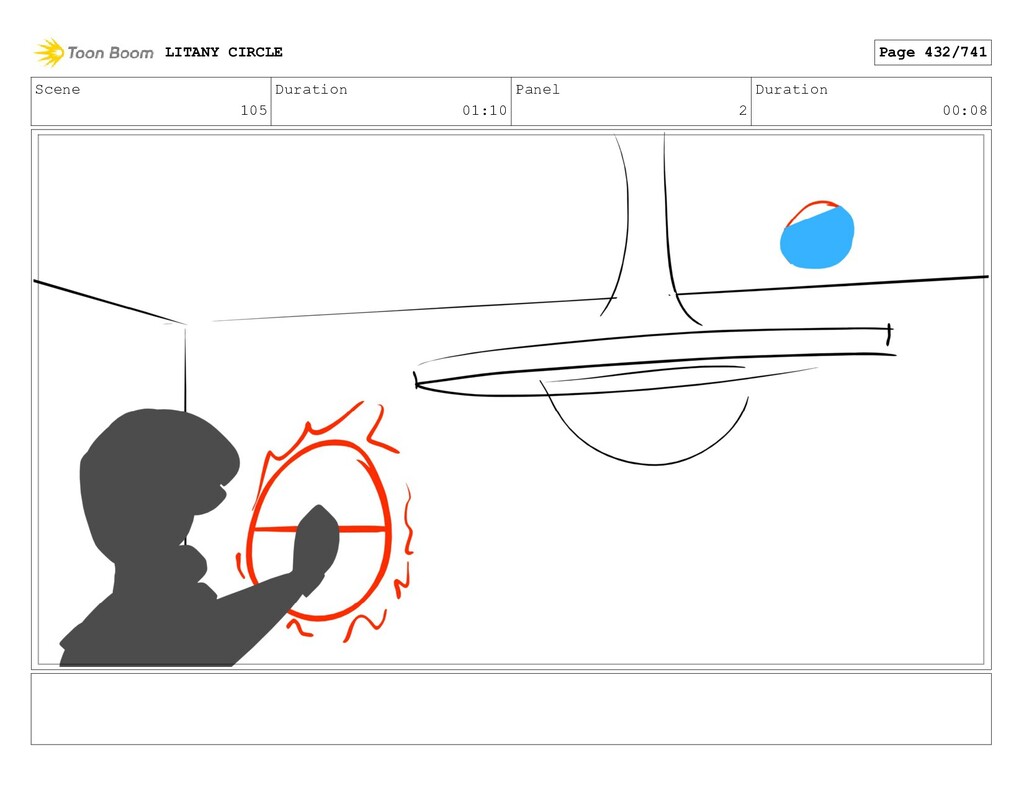The image size is (1024, 791).
Task: Click the empty notes box below panel
Action: [x=511, y=709]
